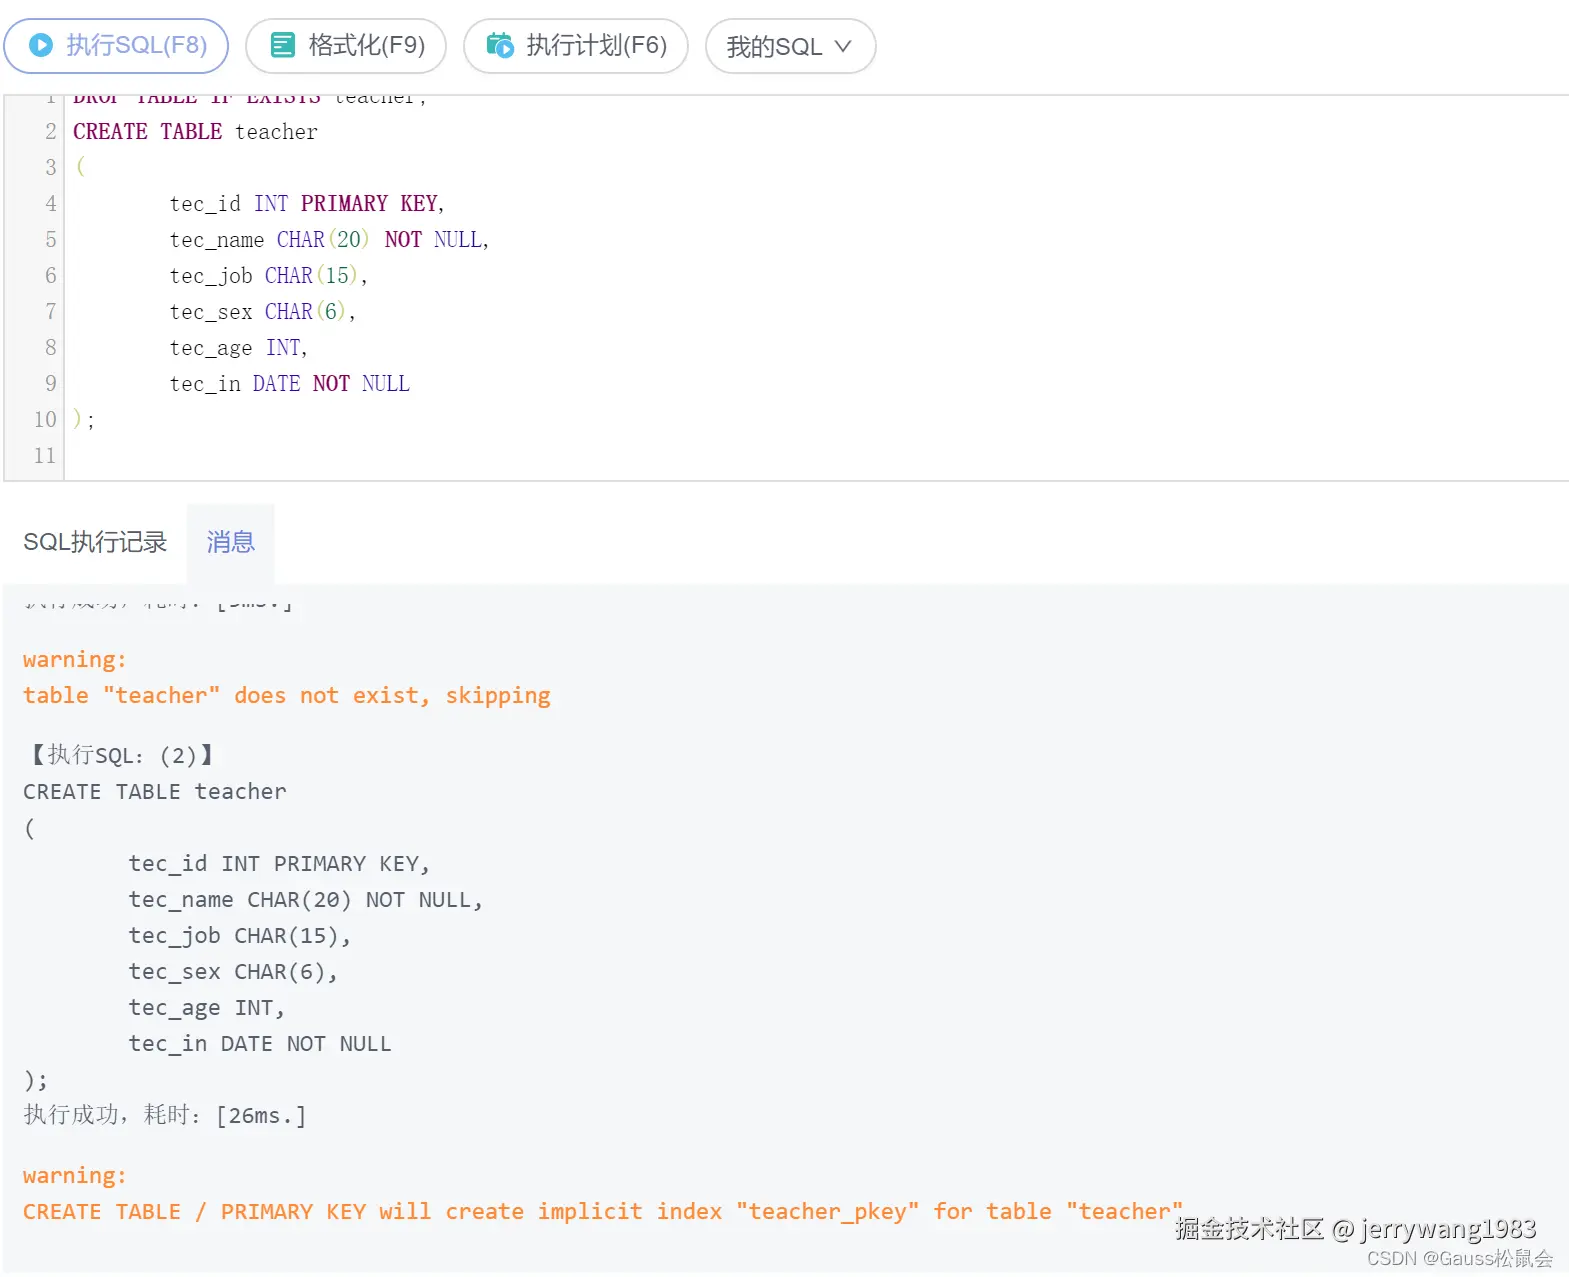1569x1277 pixels.
Task: Click 执行成功, 耗时: [26ms.] message
Action: (165, 1115)
